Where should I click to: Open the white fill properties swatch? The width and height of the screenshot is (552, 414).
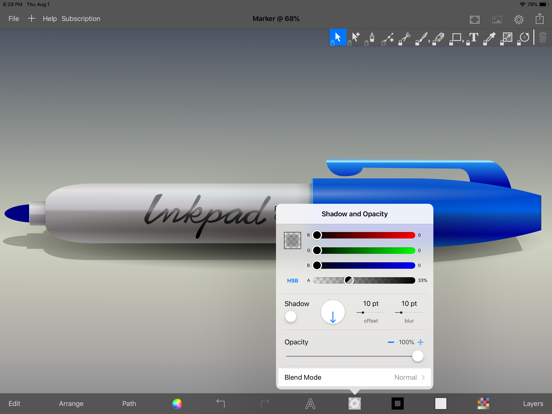[x=440, y=403]
